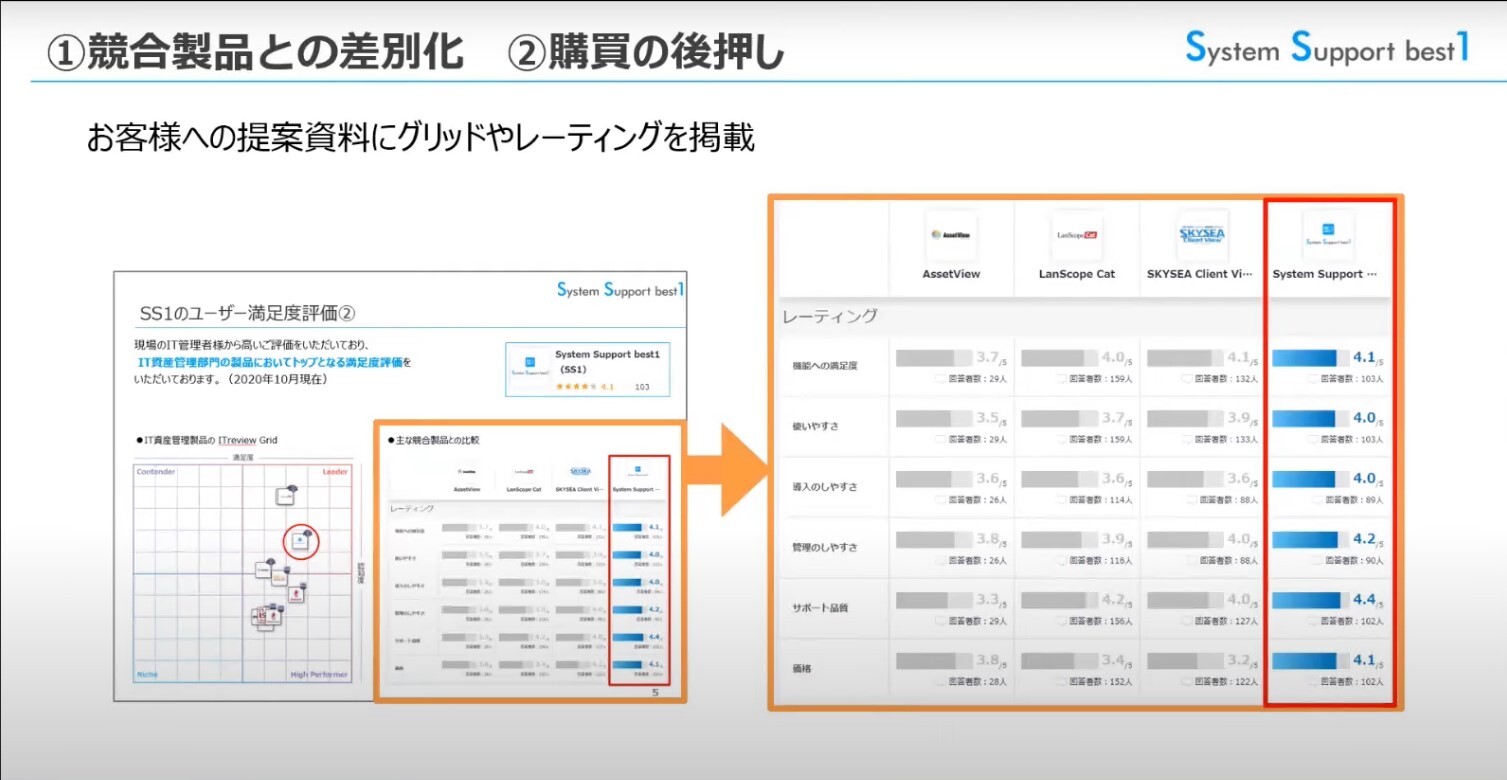The height and width of the screenshot is (780, 1507).
Task: Click the blue 4.4 サポート品質 rating bar
Action: (1310, 600)
